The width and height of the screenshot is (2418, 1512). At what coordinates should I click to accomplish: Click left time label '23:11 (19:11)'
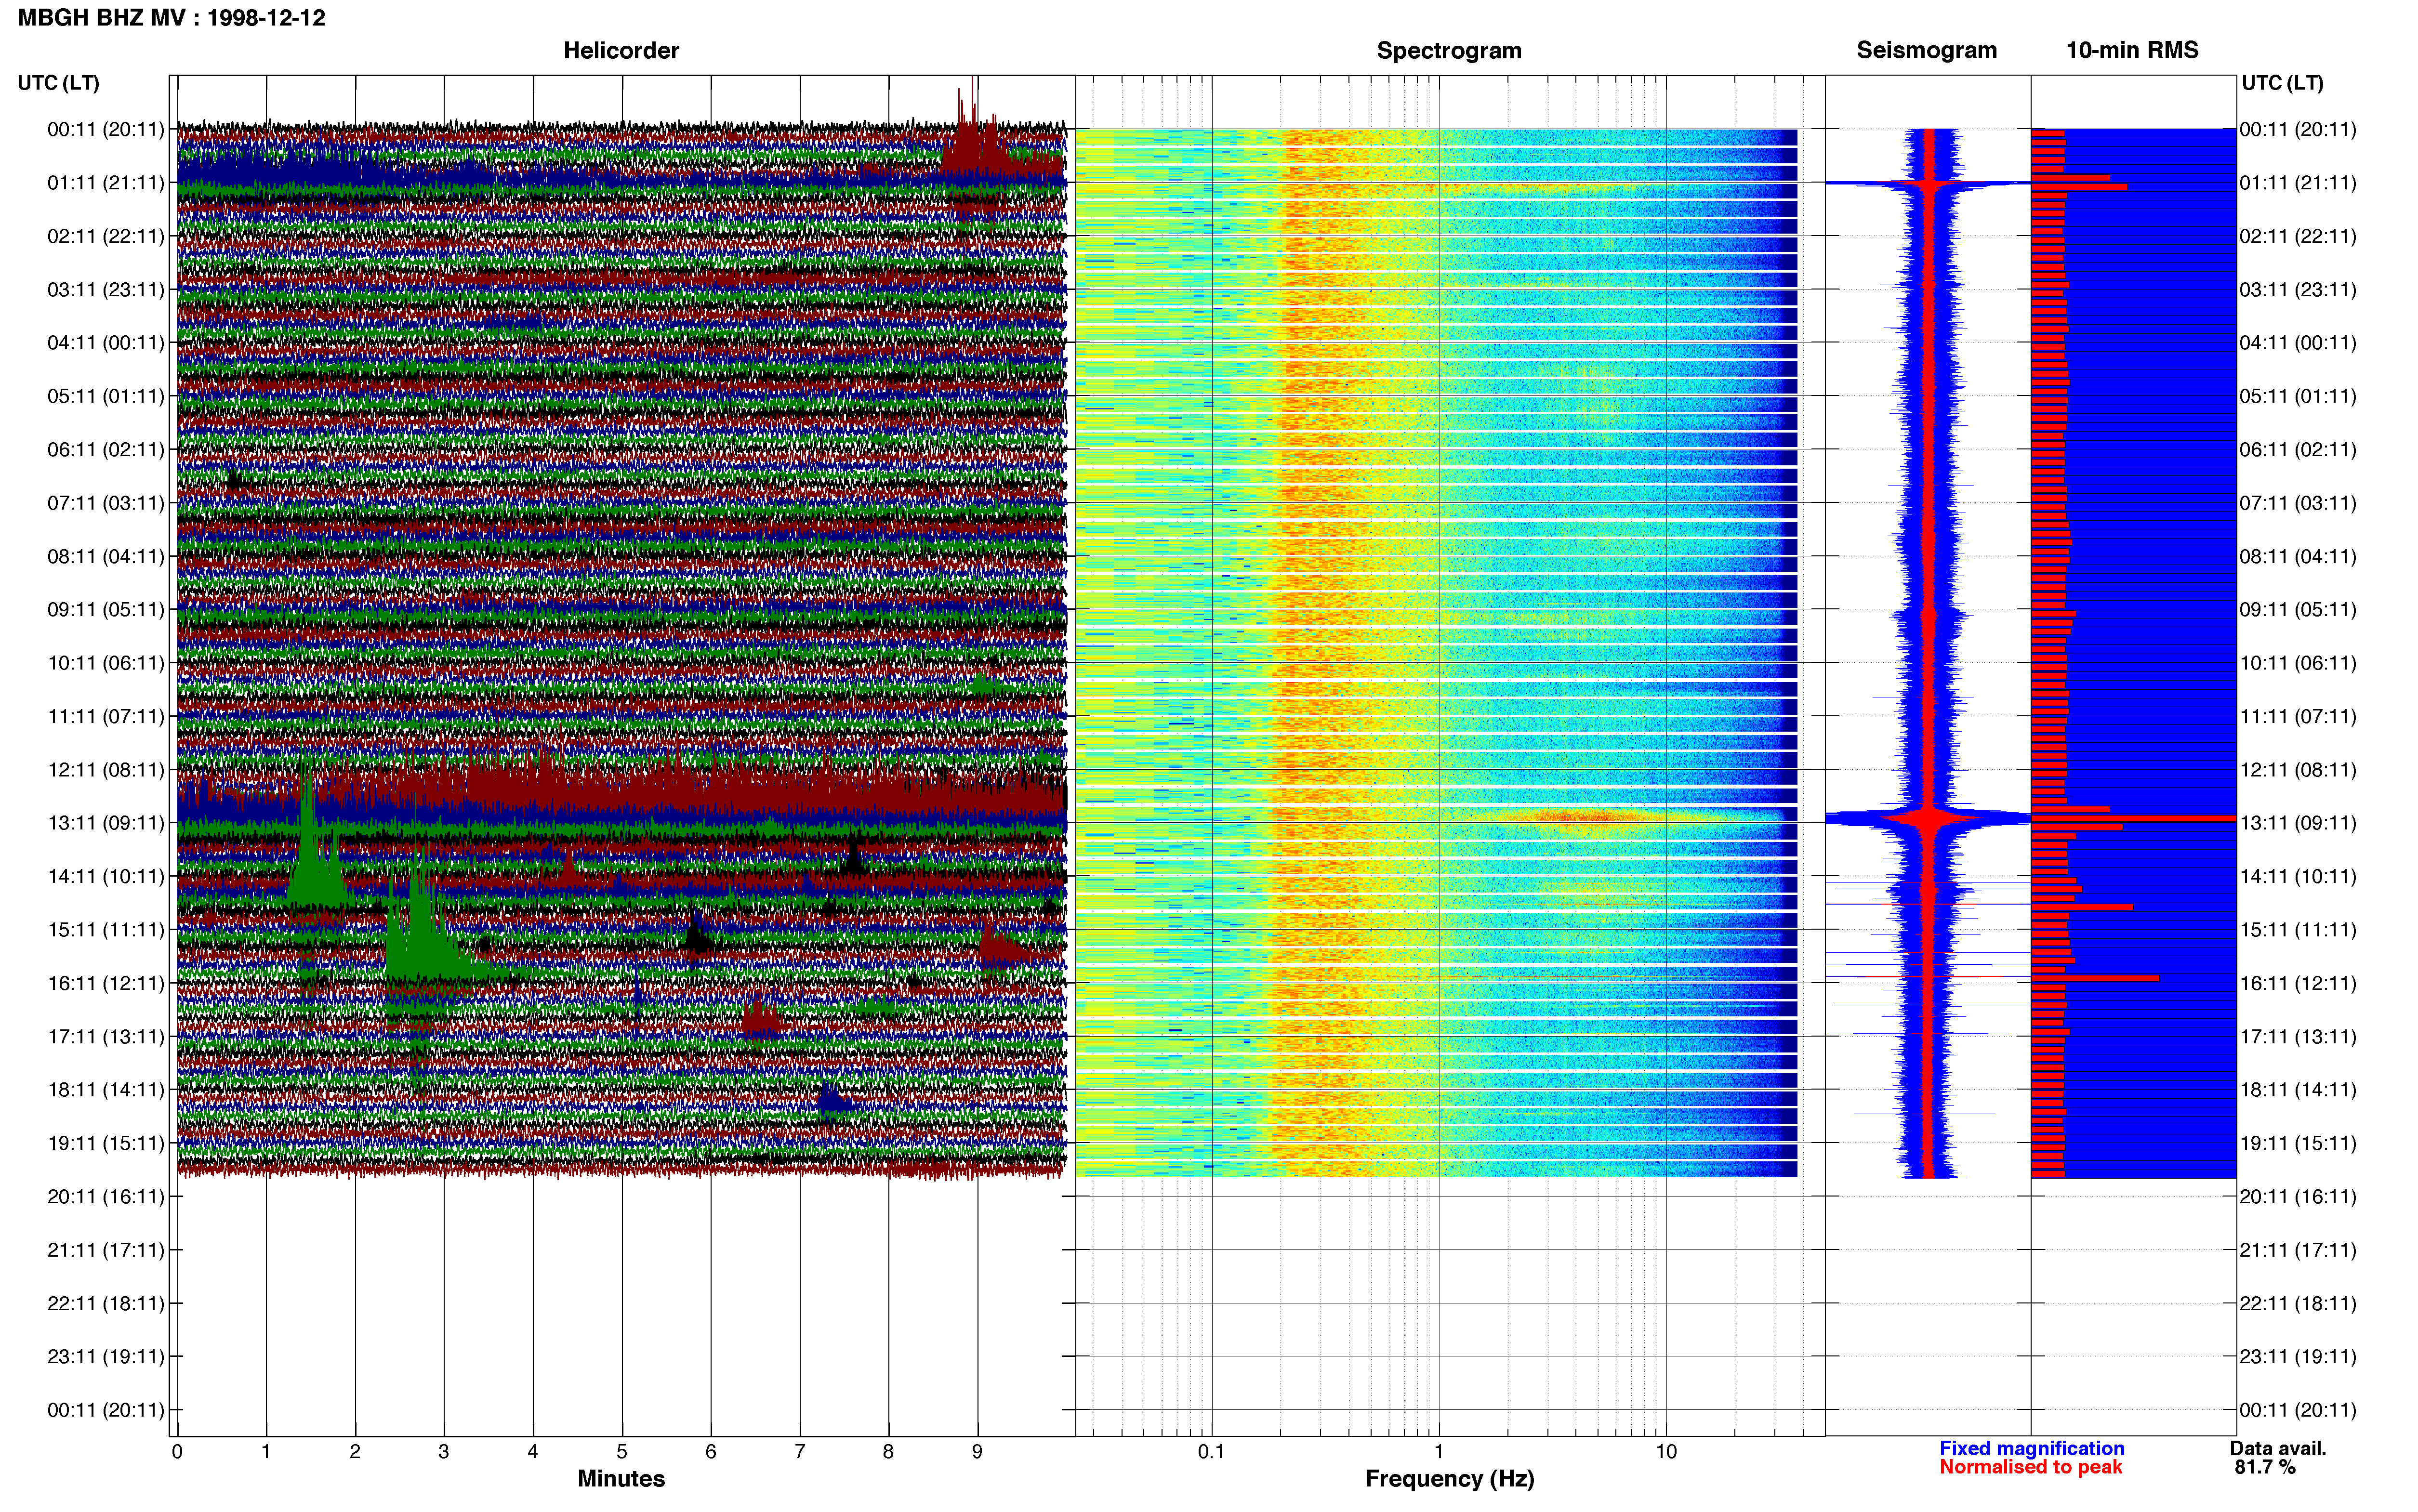106,1357
